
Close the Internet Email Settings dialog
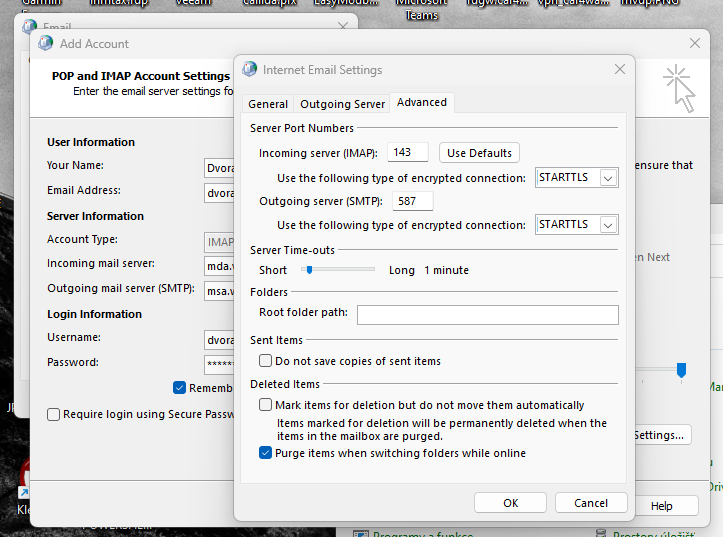coord(620,70)
